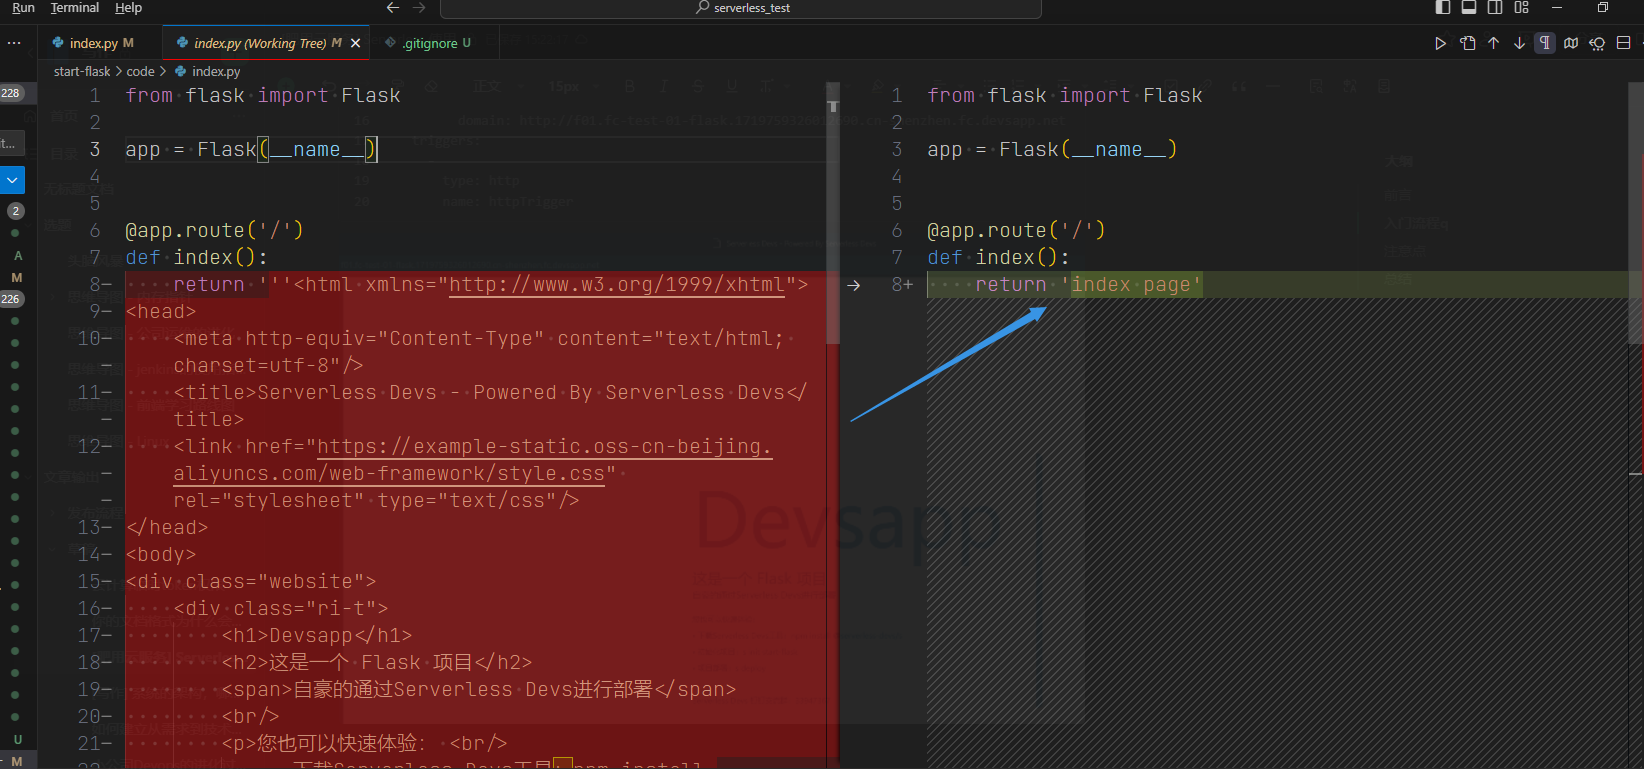Click 'from flask import Flask' in the right editor
This screenshot has height=769, width=1644.
tap(1064, 95)
